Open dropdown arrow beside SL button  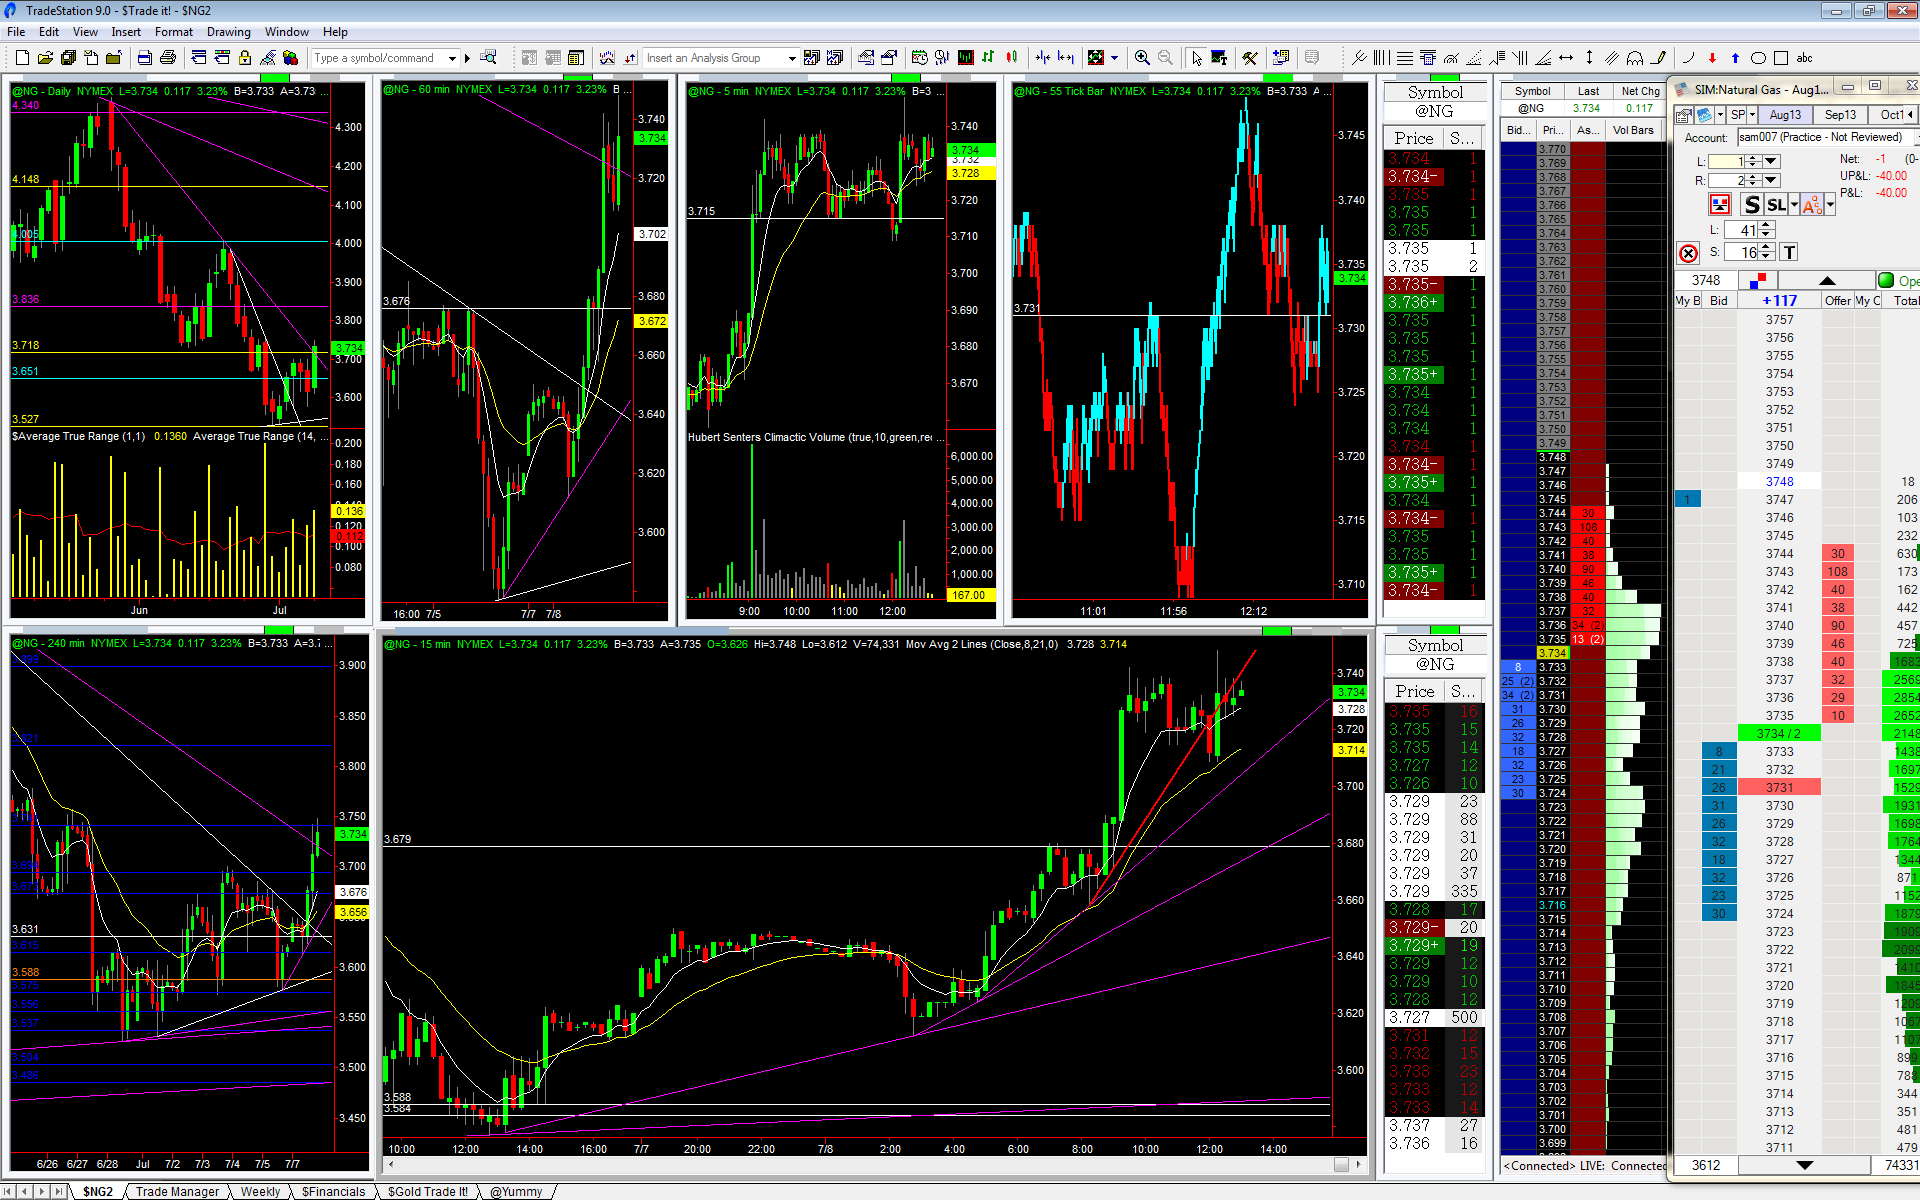pyautogui.click(x=1794, y=205)
